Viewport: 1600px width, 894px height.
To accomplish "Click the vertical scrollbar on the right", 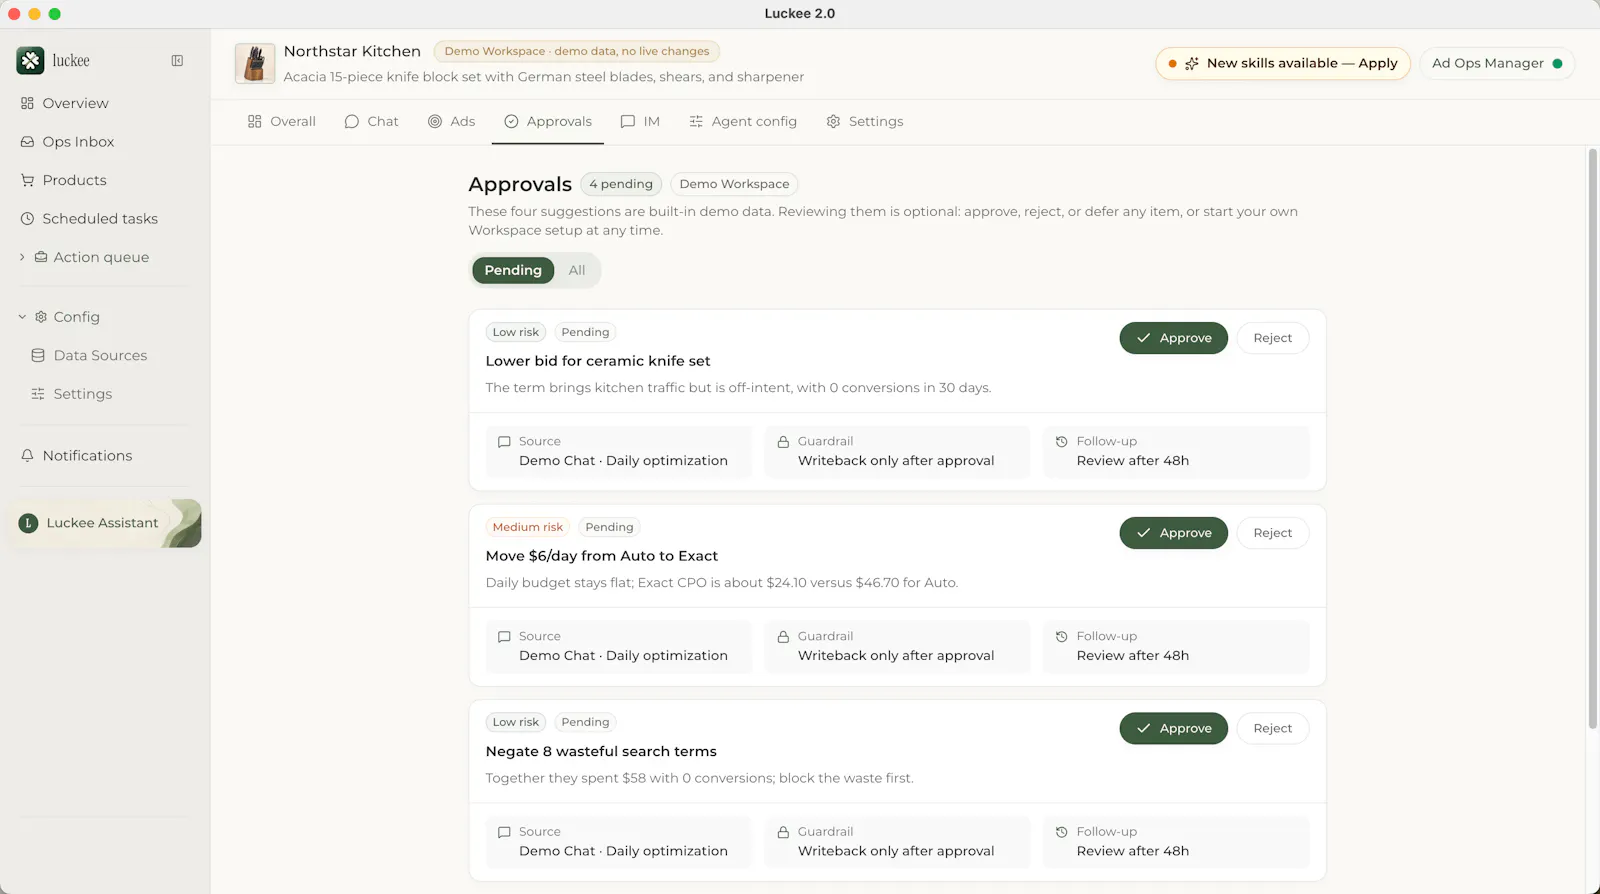I will click(1593, 438).
